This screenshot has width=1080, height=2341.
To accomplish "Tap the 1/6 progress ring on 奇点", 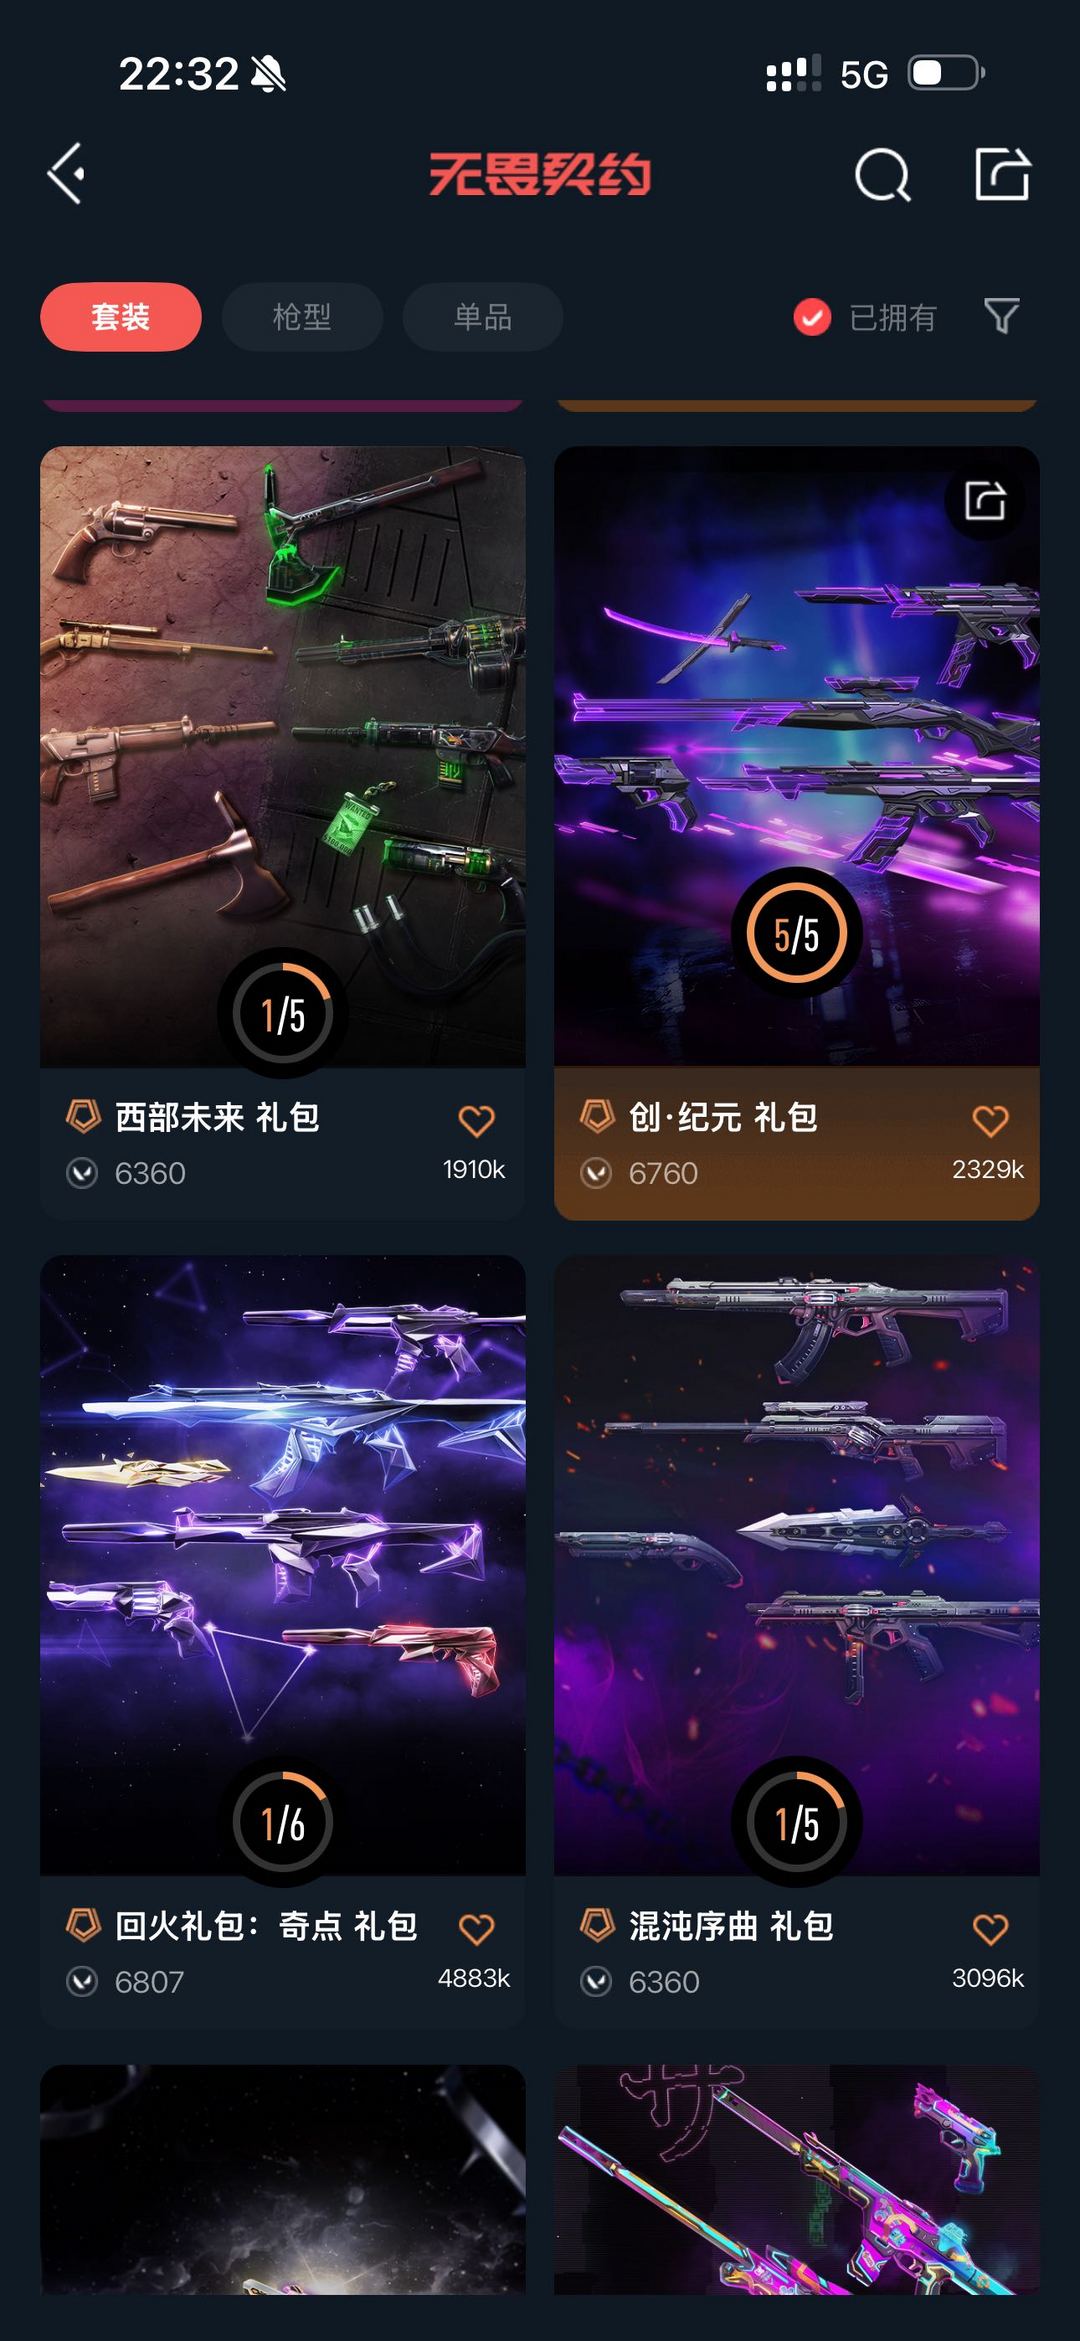I will [x=283, y=1823].
